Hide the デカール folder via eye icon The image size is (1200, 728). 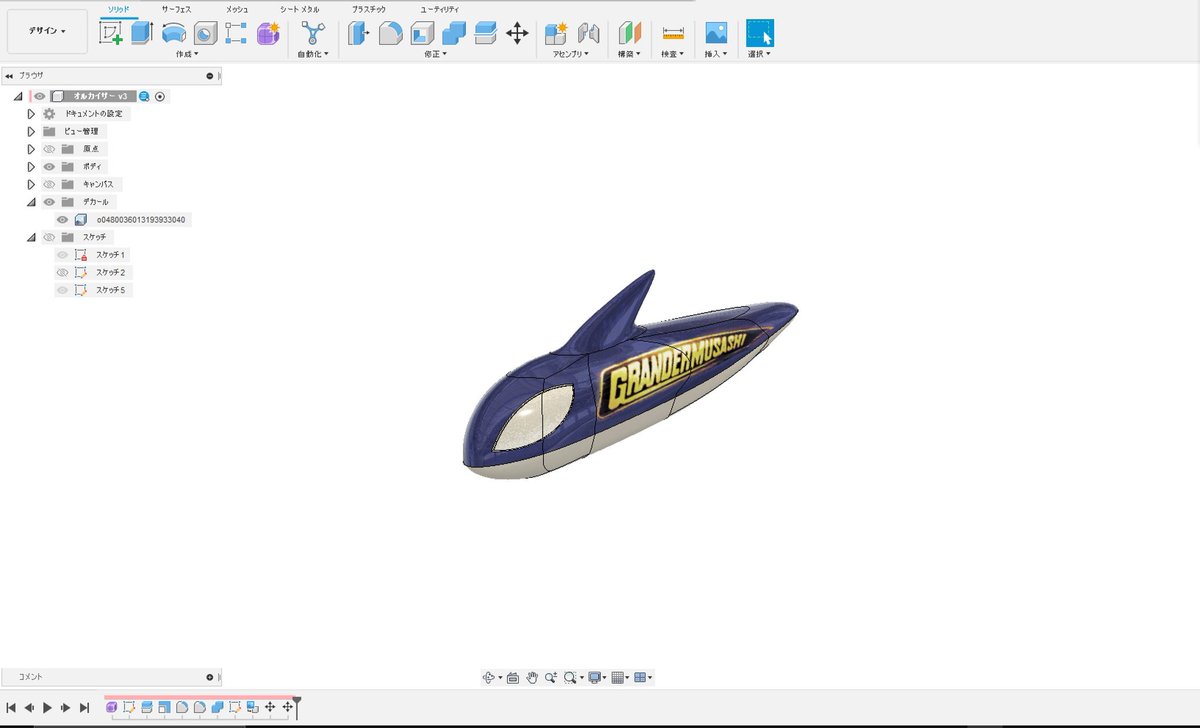(49, 202)
